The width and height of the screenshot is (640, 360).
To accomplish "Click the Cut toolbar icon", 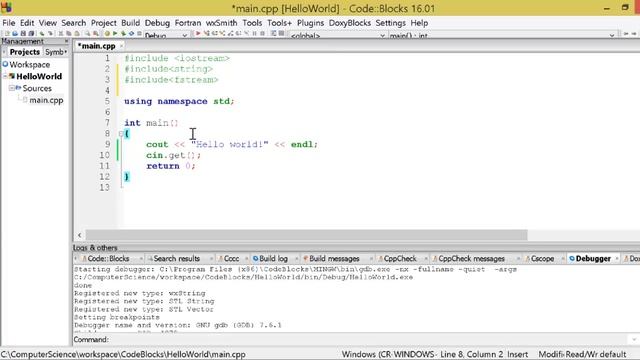I will pos(60,33).
